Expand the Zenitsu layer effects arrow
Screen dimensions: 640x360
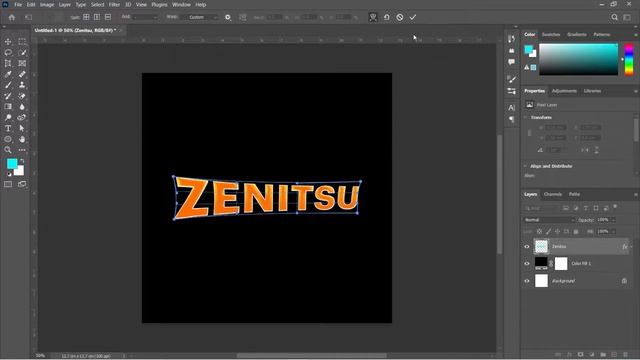[x=631, y=247]
